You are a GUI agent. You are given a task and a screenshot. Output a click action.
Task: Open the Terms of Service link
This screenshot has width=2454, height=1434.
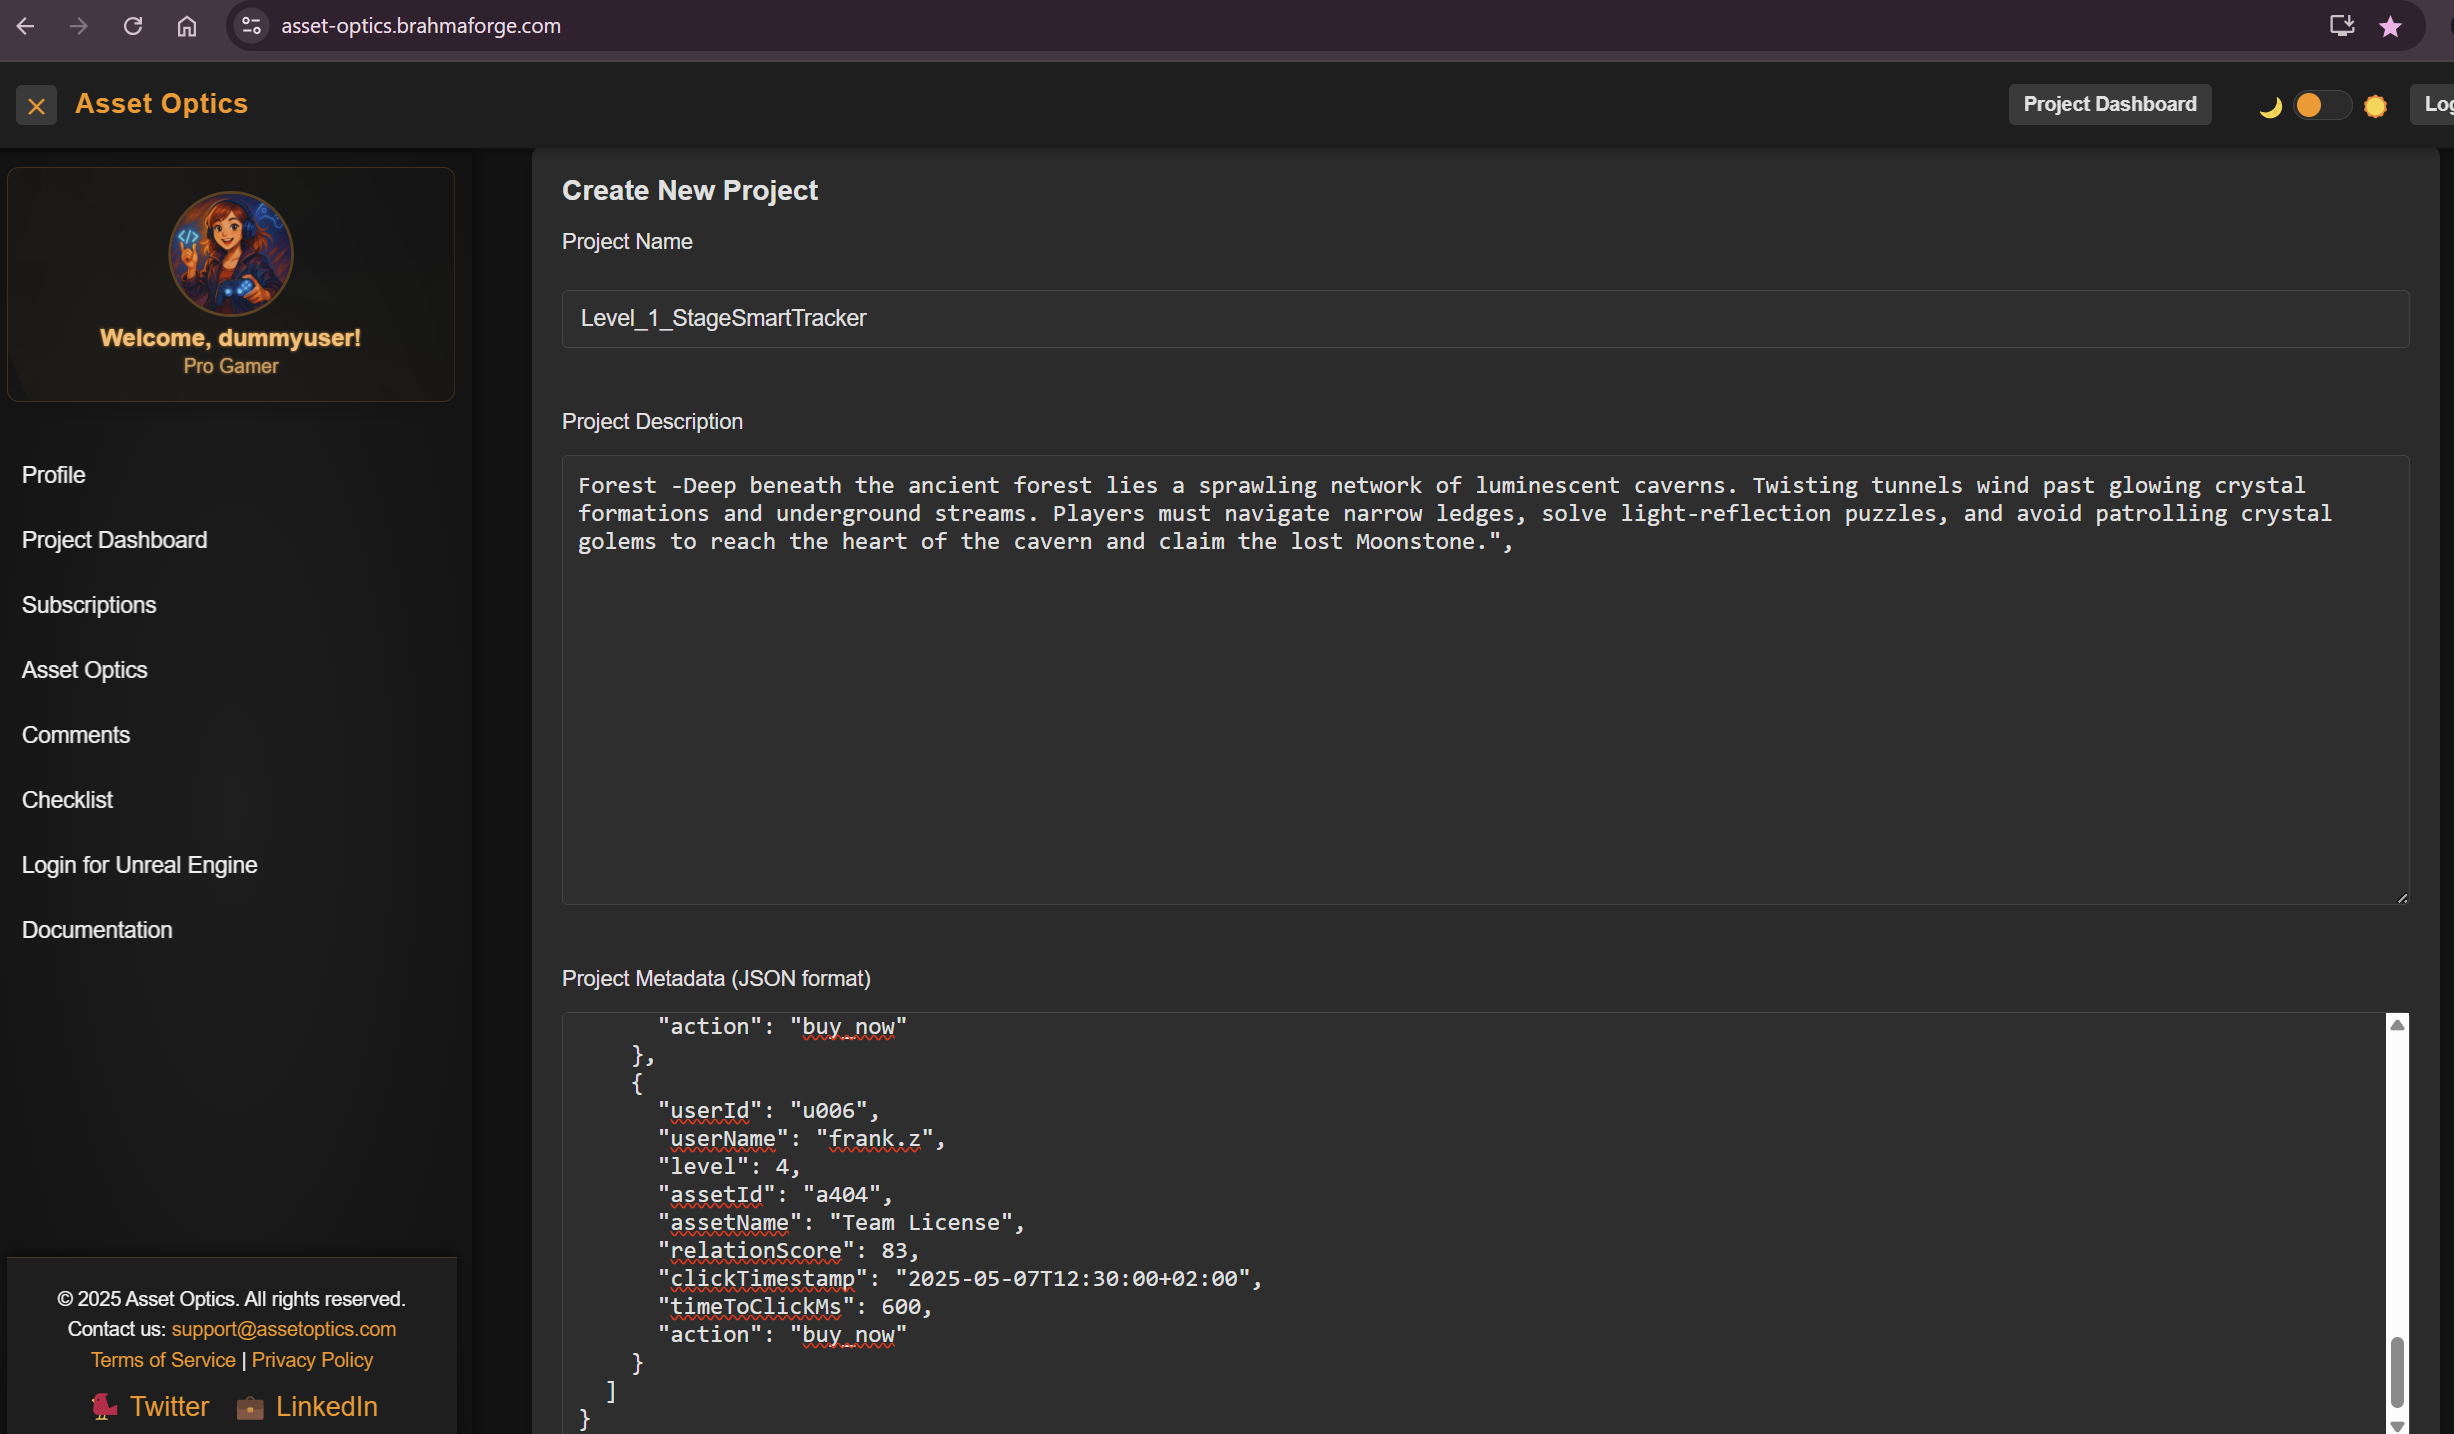click(162, 1360)
